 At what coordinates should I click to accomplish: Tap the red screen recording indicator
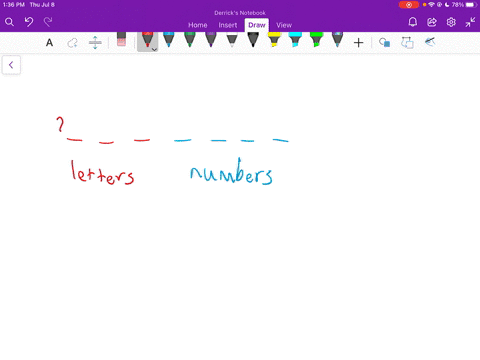point(409,5)
